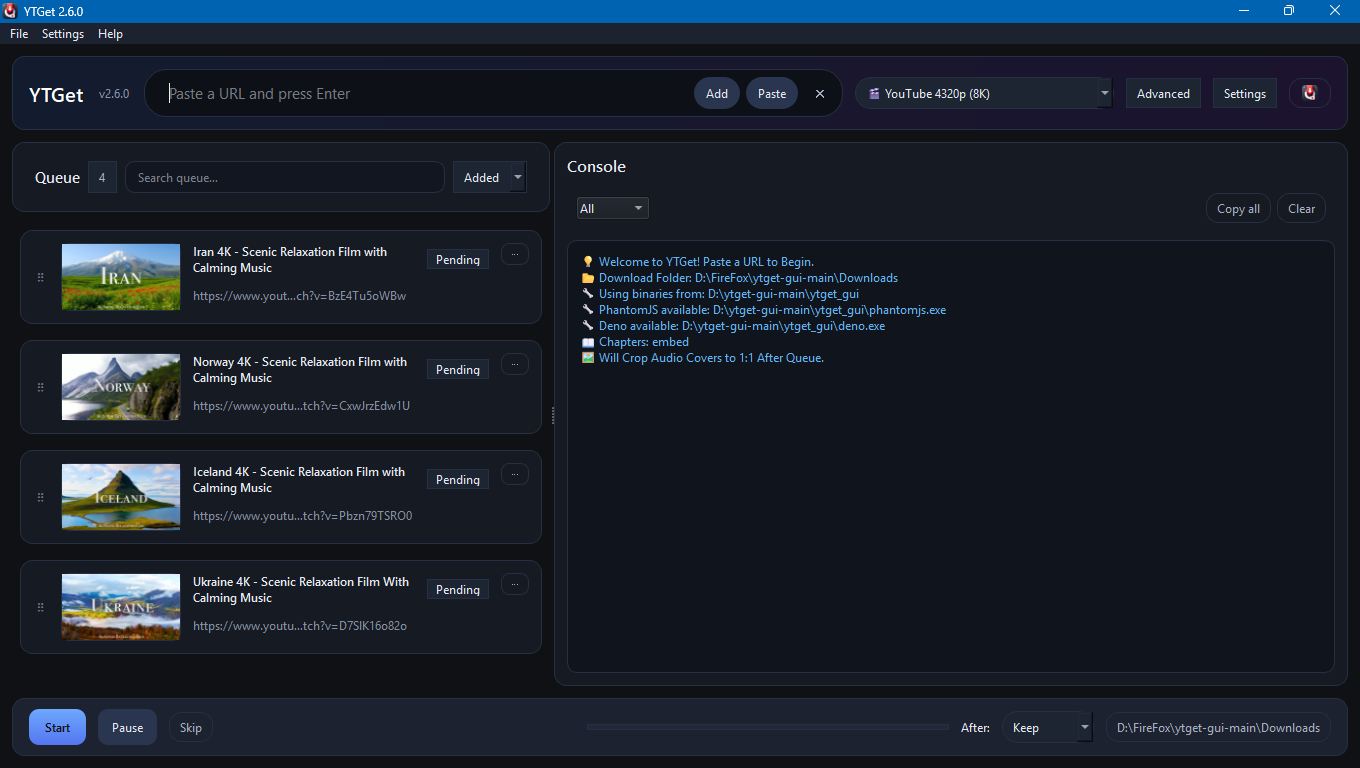Select the Iran thumbnail
This screenshot has height=768, width=1360.
(121, 277)
